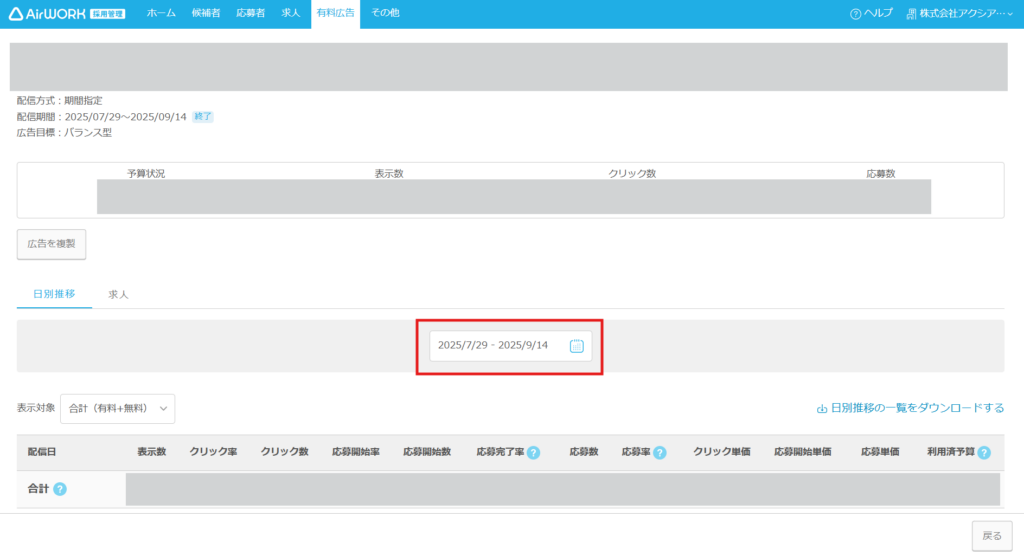1024x556 pixels.
Task: Click the AirWORK logo
Action: point(67,13)
